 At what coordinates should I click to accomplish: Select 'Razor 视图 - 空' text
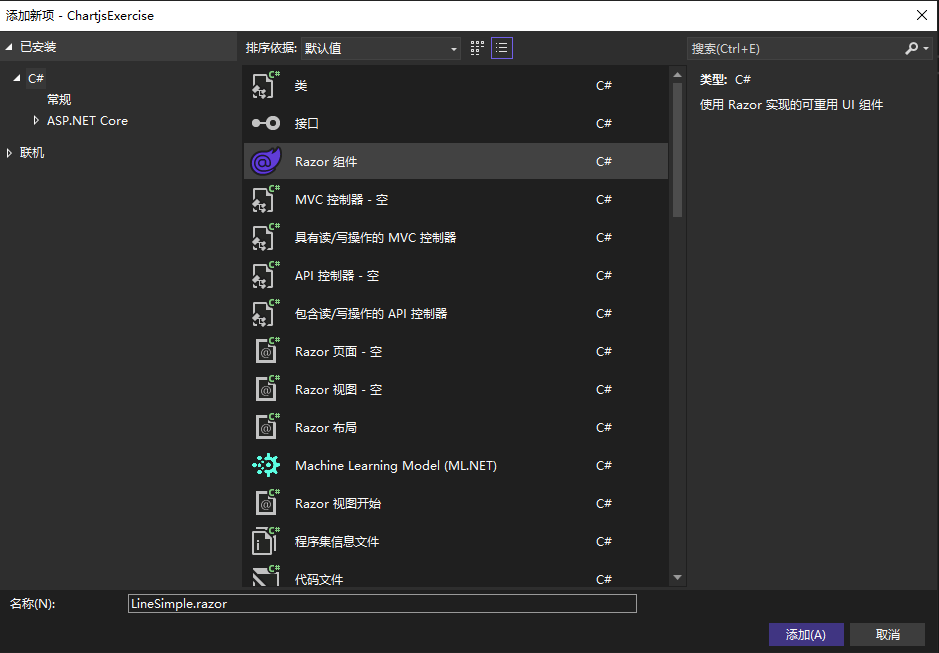point(338,389)
